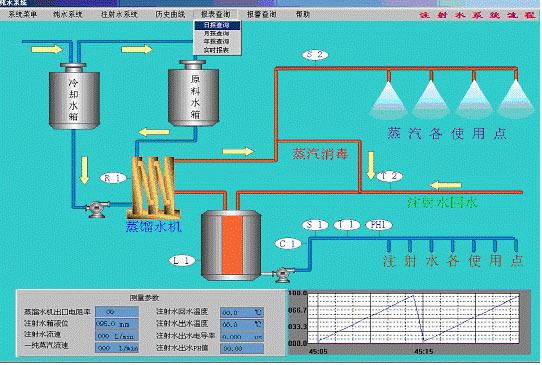Click the 冷却水箱 cooling water tank
Screen dimensions: 542x365
[74, 96]
